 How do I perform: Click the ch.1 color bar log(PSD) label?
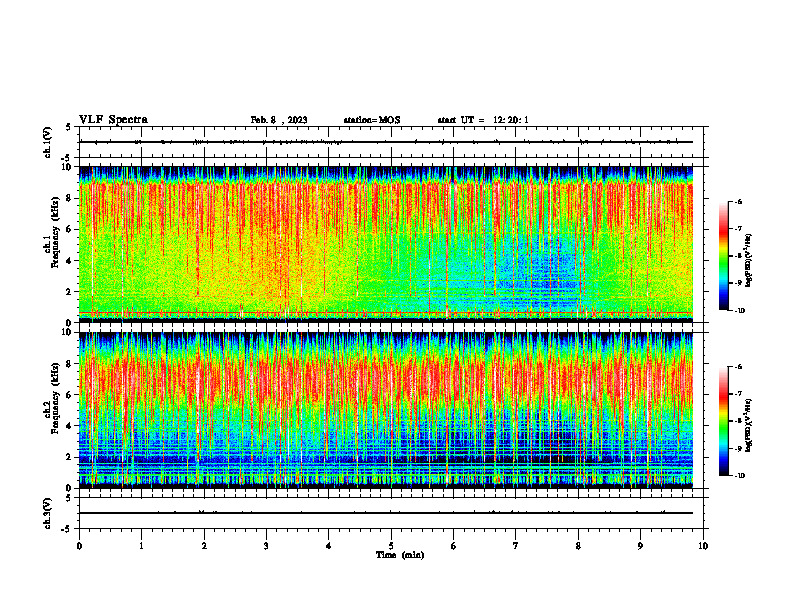[x=749, y=261]
